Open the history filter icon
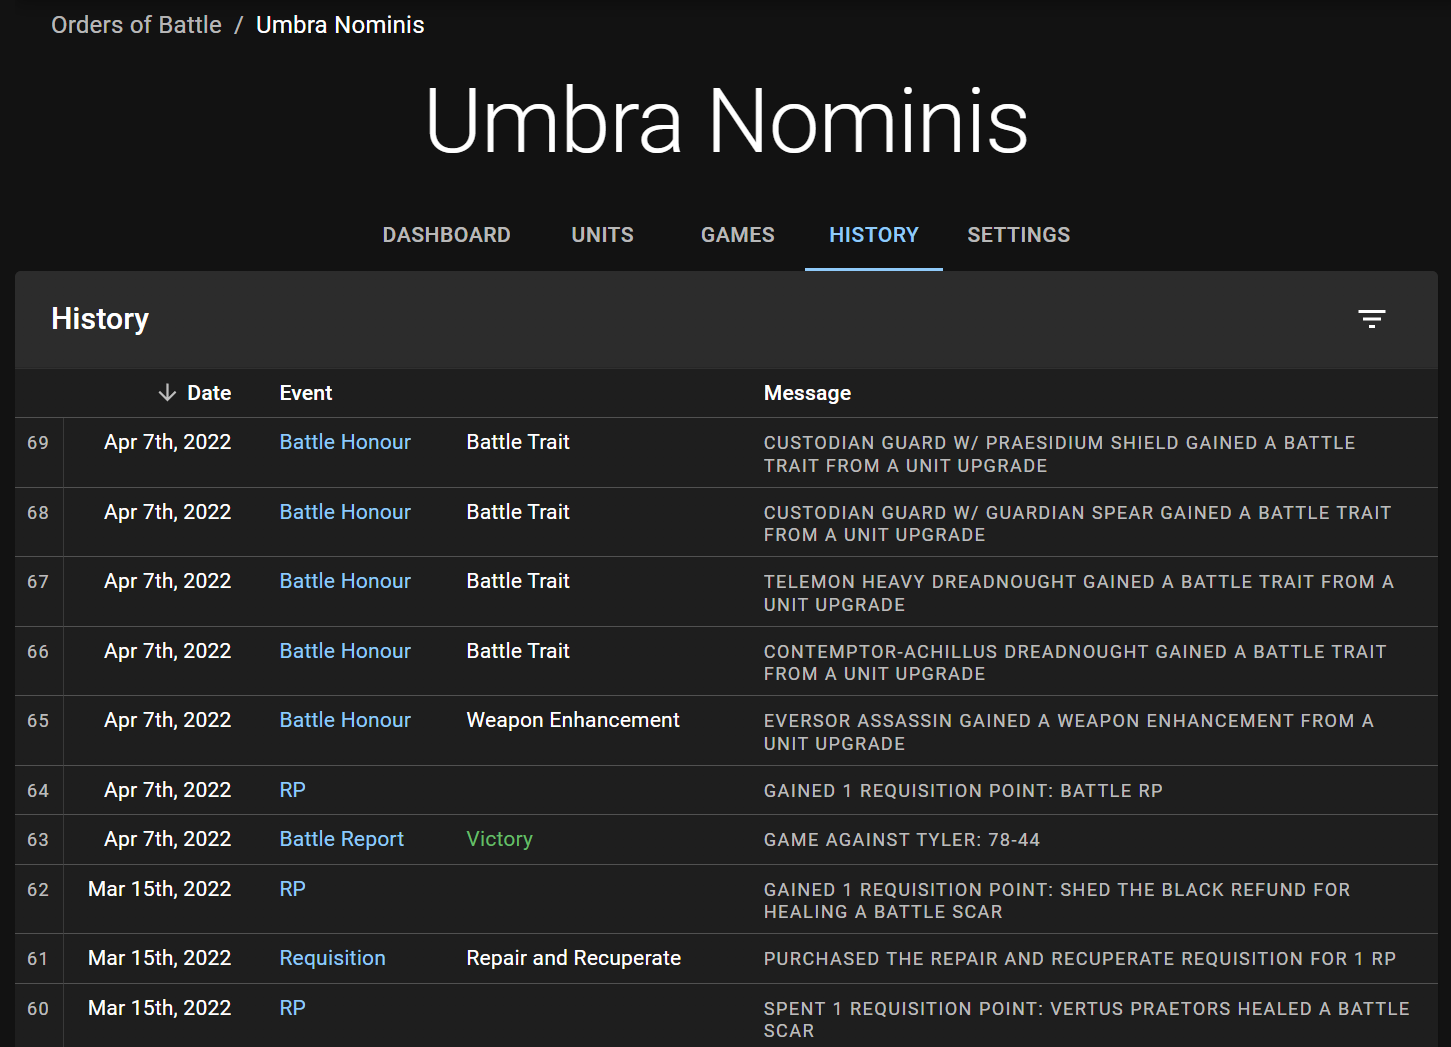This screenshot has width=1451, height=1047. (x=1371, y=319)
